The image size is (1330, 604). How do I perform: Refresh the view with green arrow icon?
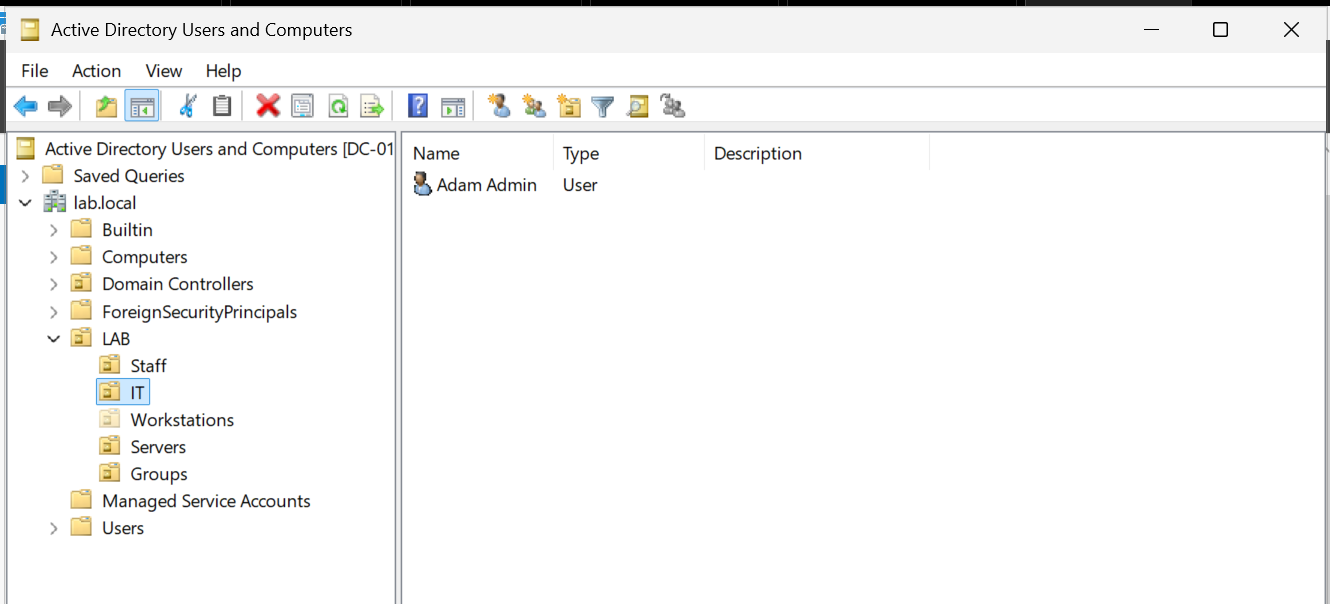pyautogui.click(x=338, y=106)
